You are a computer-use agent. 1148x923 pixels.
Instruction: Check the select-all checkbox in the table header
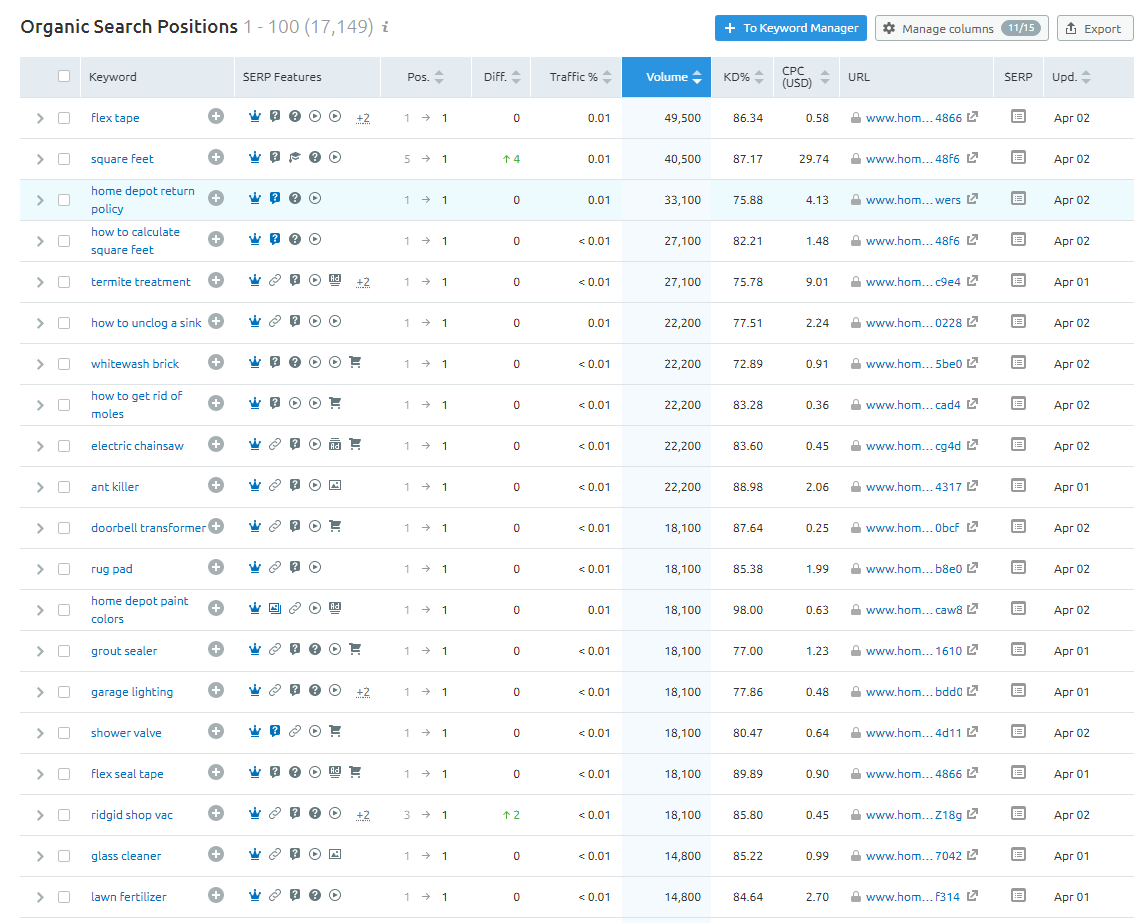63,75
